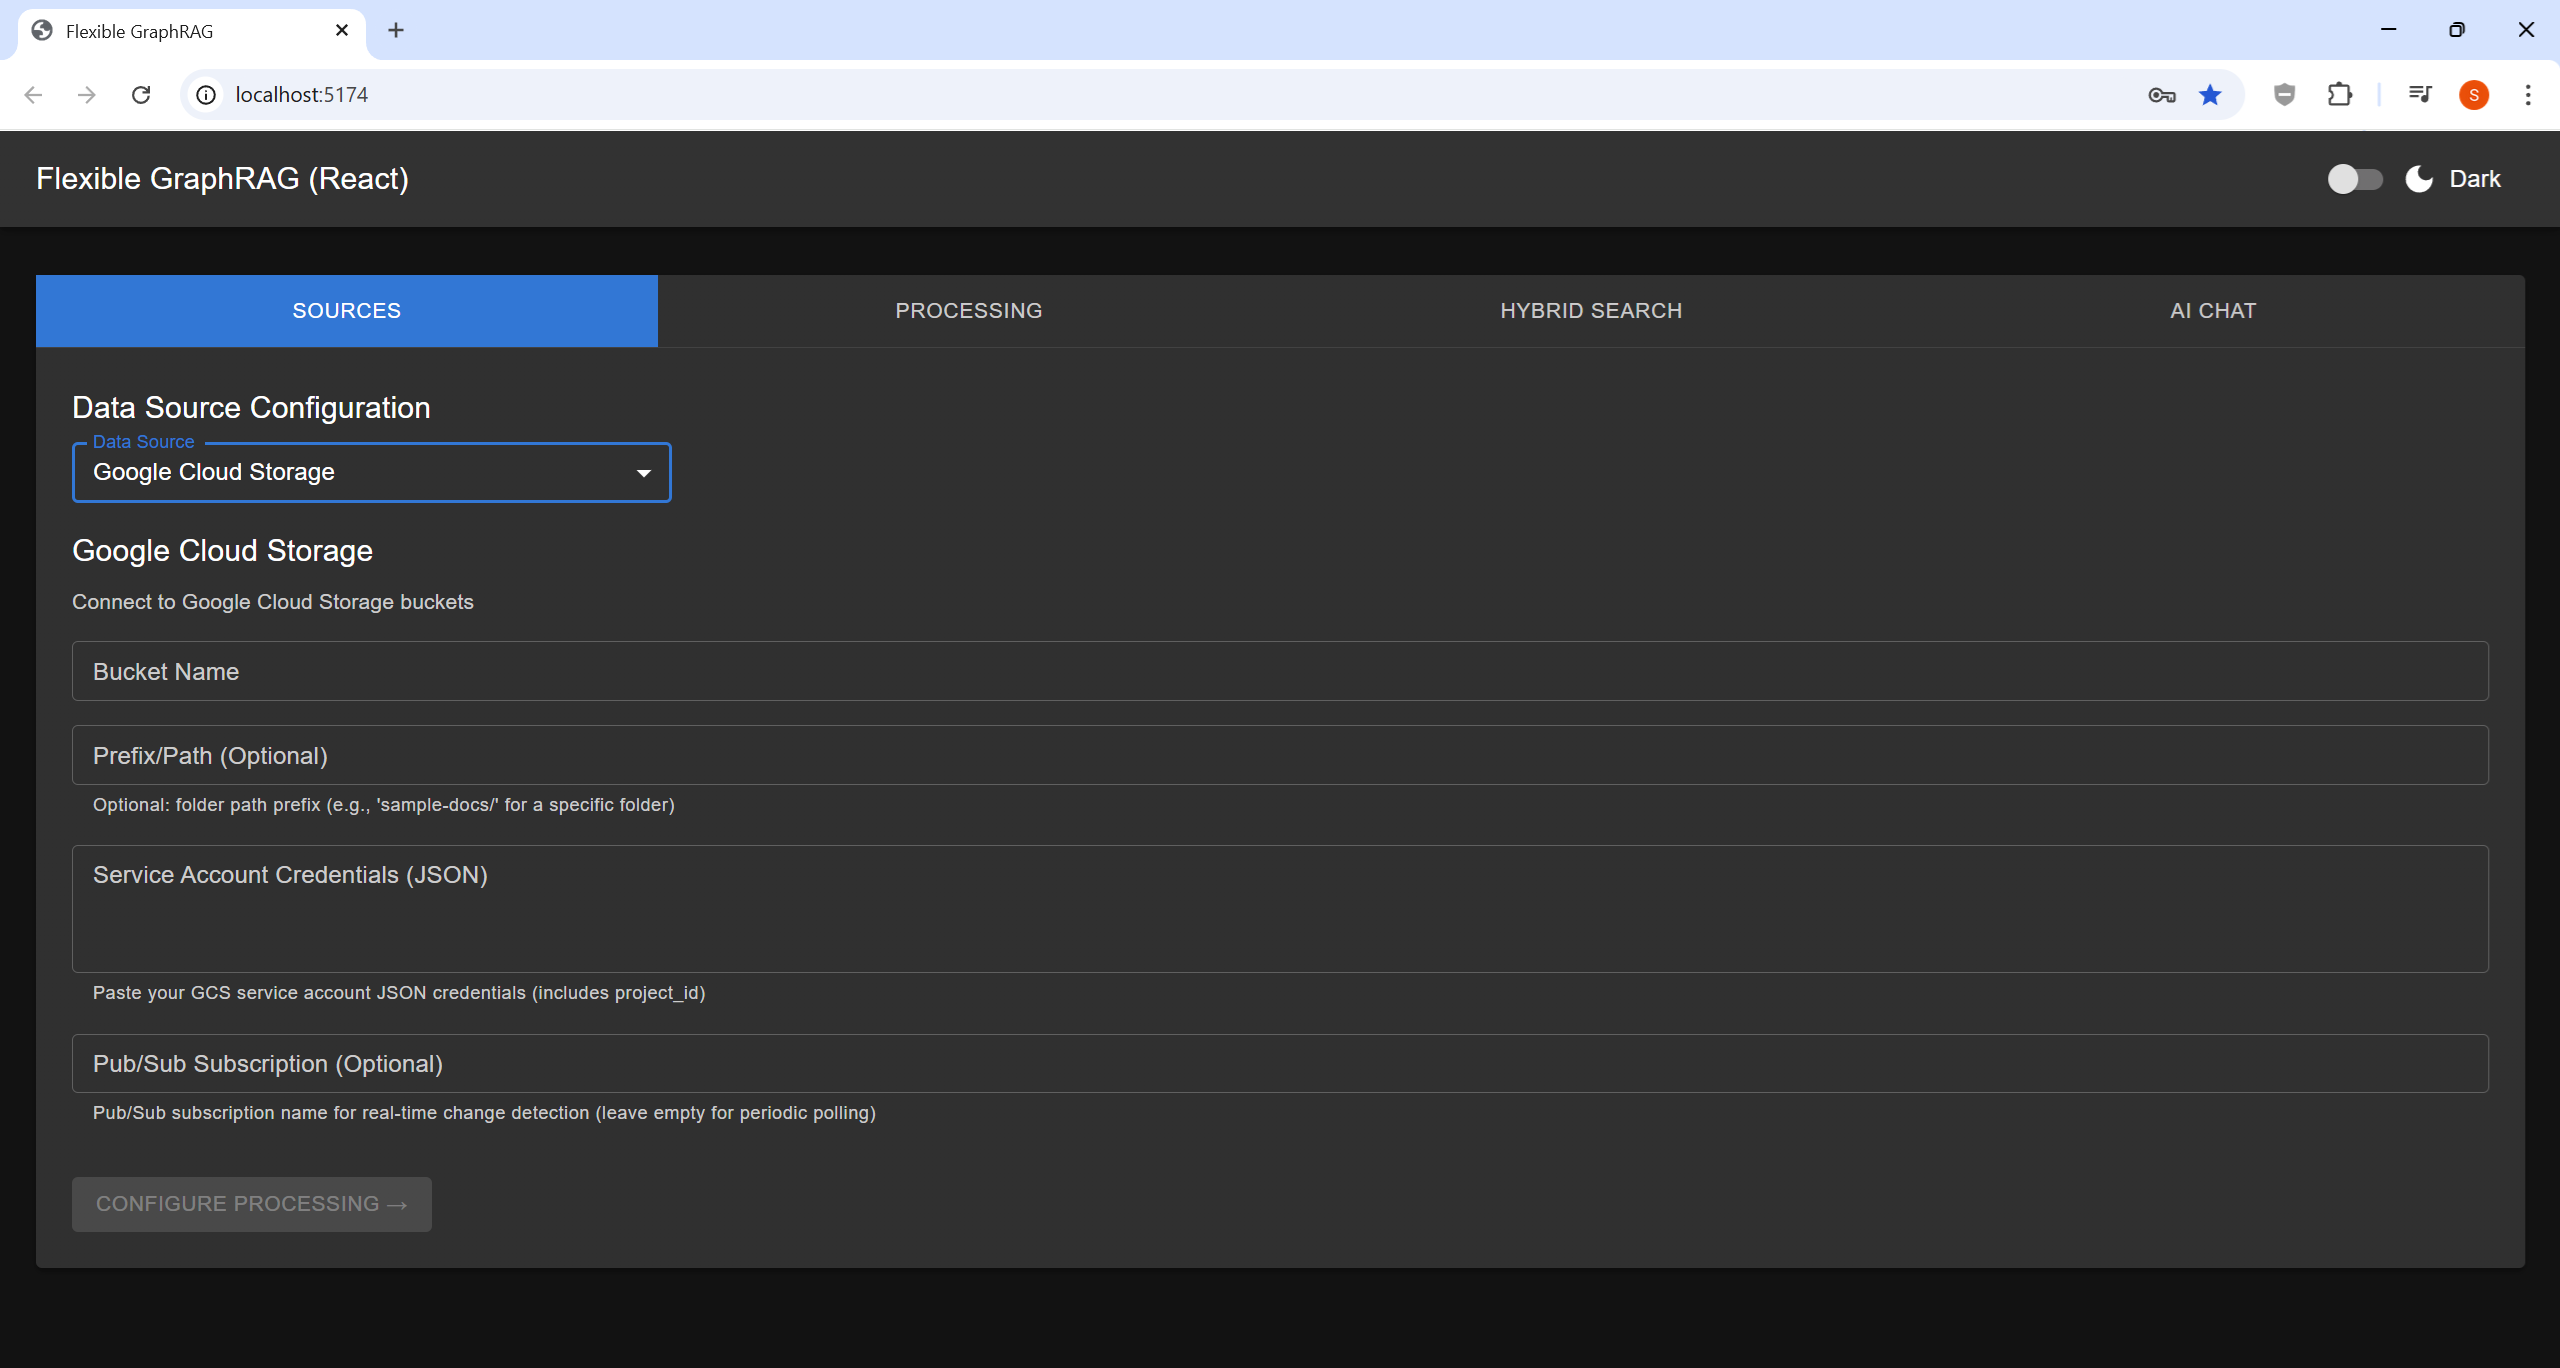Click the moon icon beside Dark label

point(2418,178)
